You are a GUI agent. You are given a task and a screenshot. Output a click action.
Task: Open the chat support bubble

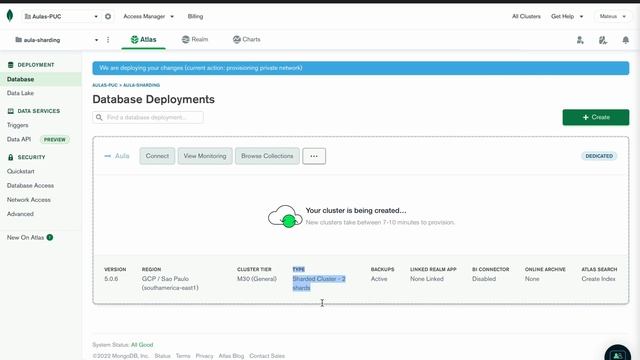(618, 354)
